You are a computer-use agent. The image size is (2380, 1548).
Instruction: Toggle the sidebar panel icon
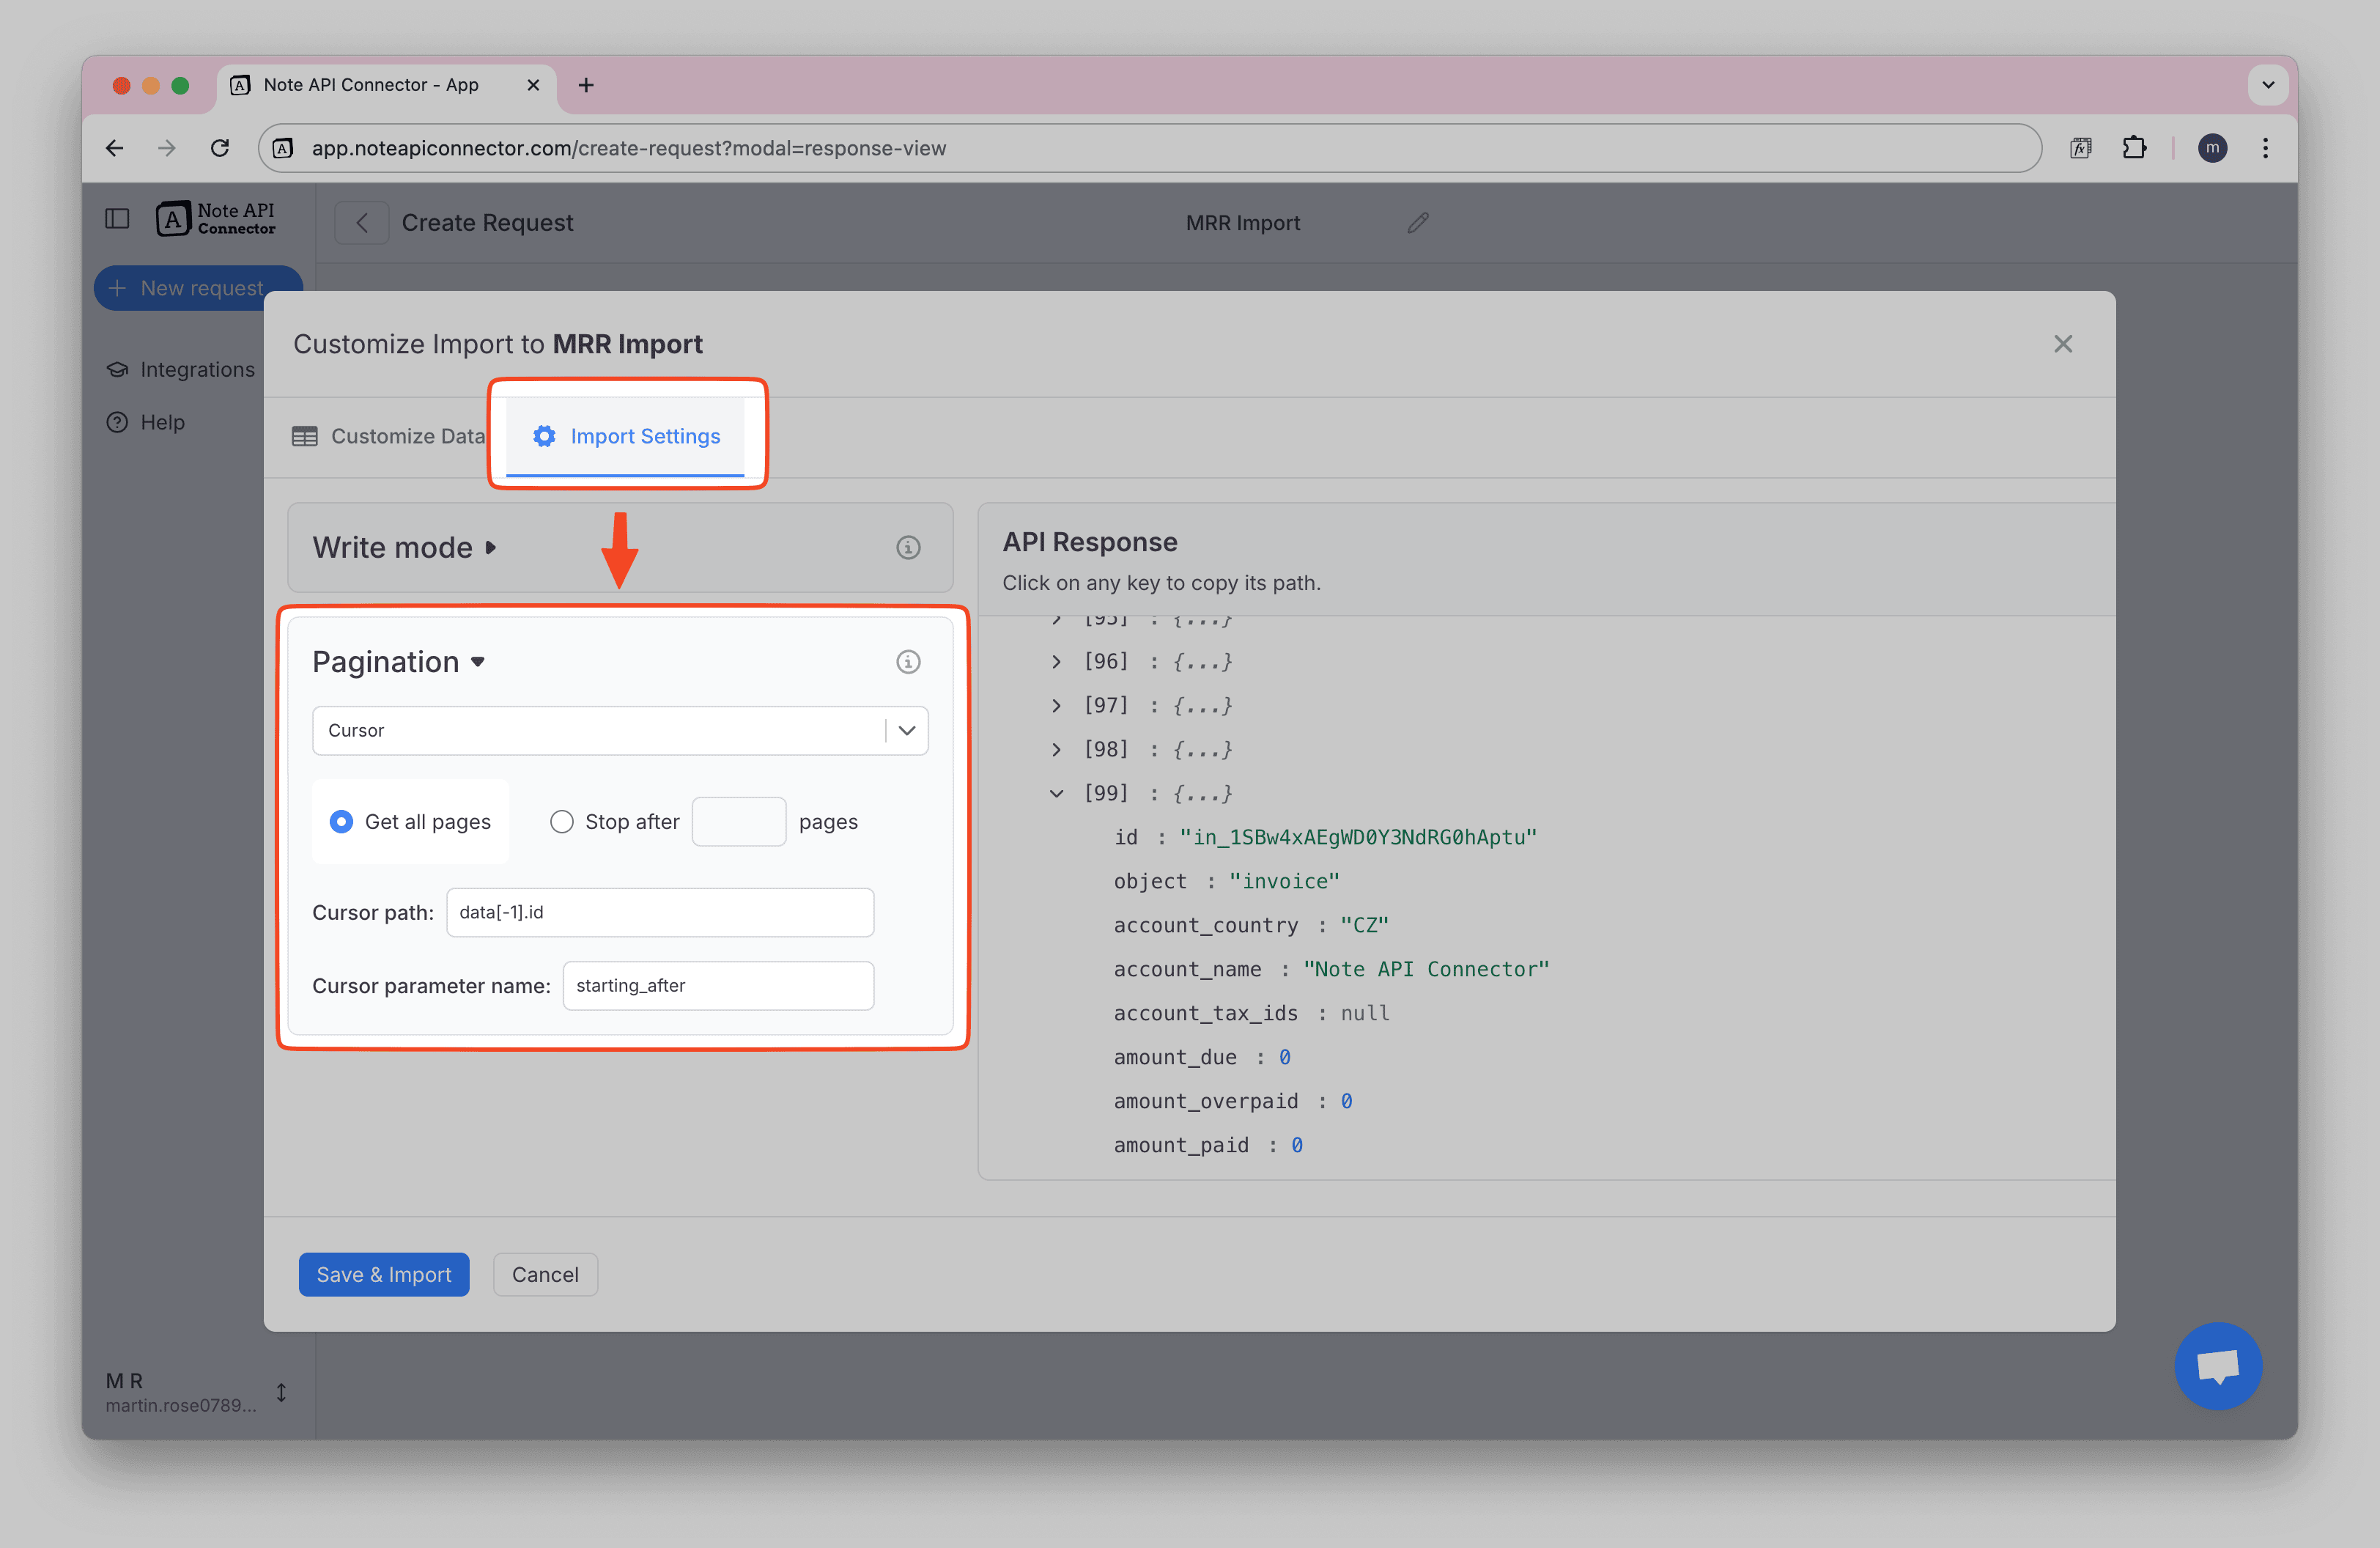click(x=117, y=218)
